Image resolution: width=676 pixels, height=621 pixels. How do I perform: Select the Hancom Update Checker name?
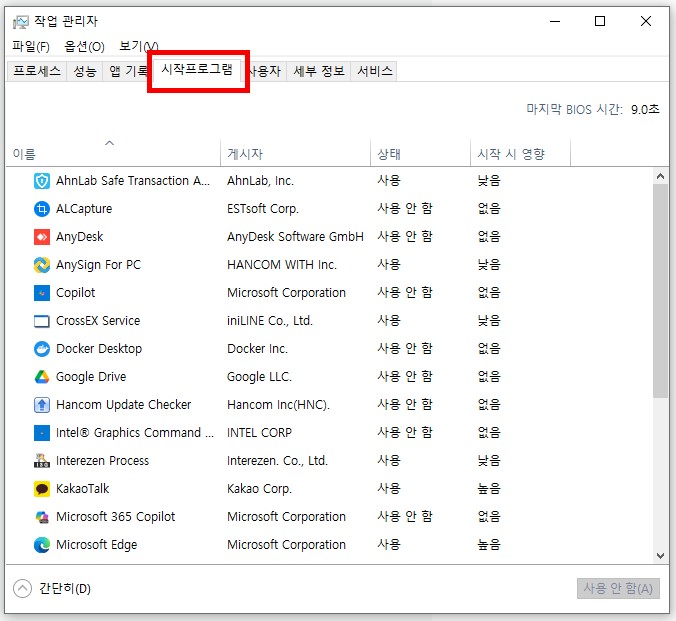[124, 405]
